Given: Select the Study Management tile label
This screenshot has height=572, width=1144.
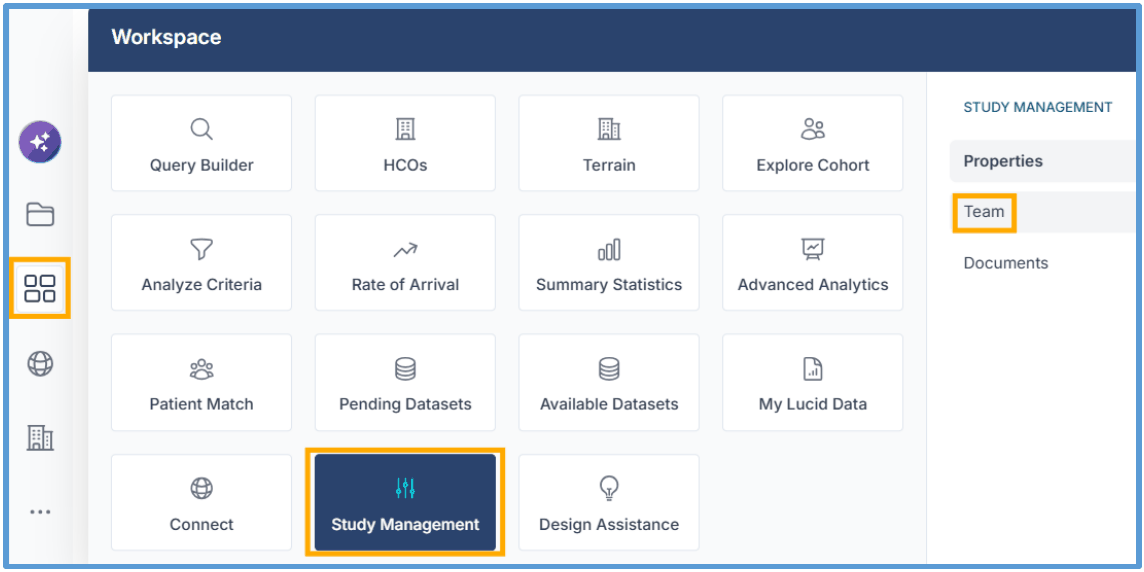Looking at the screenshot, I should click(405, 524).
